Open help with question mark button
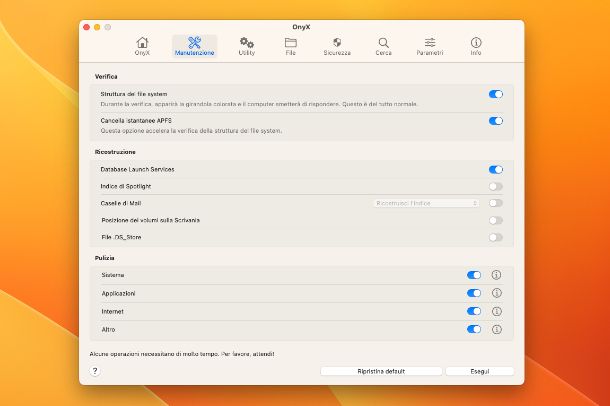This screenshot has height=406, width=610. tap(95, 371)
